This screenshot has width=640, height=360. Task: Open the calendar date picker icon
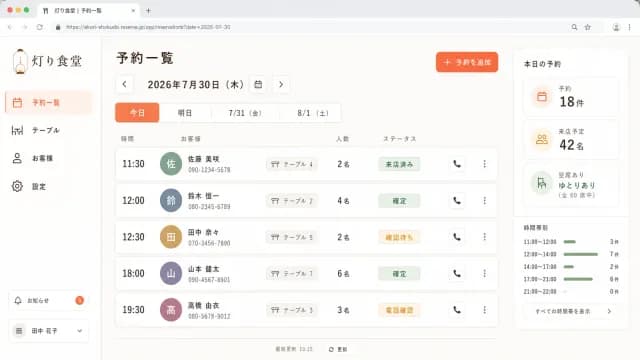258,84
